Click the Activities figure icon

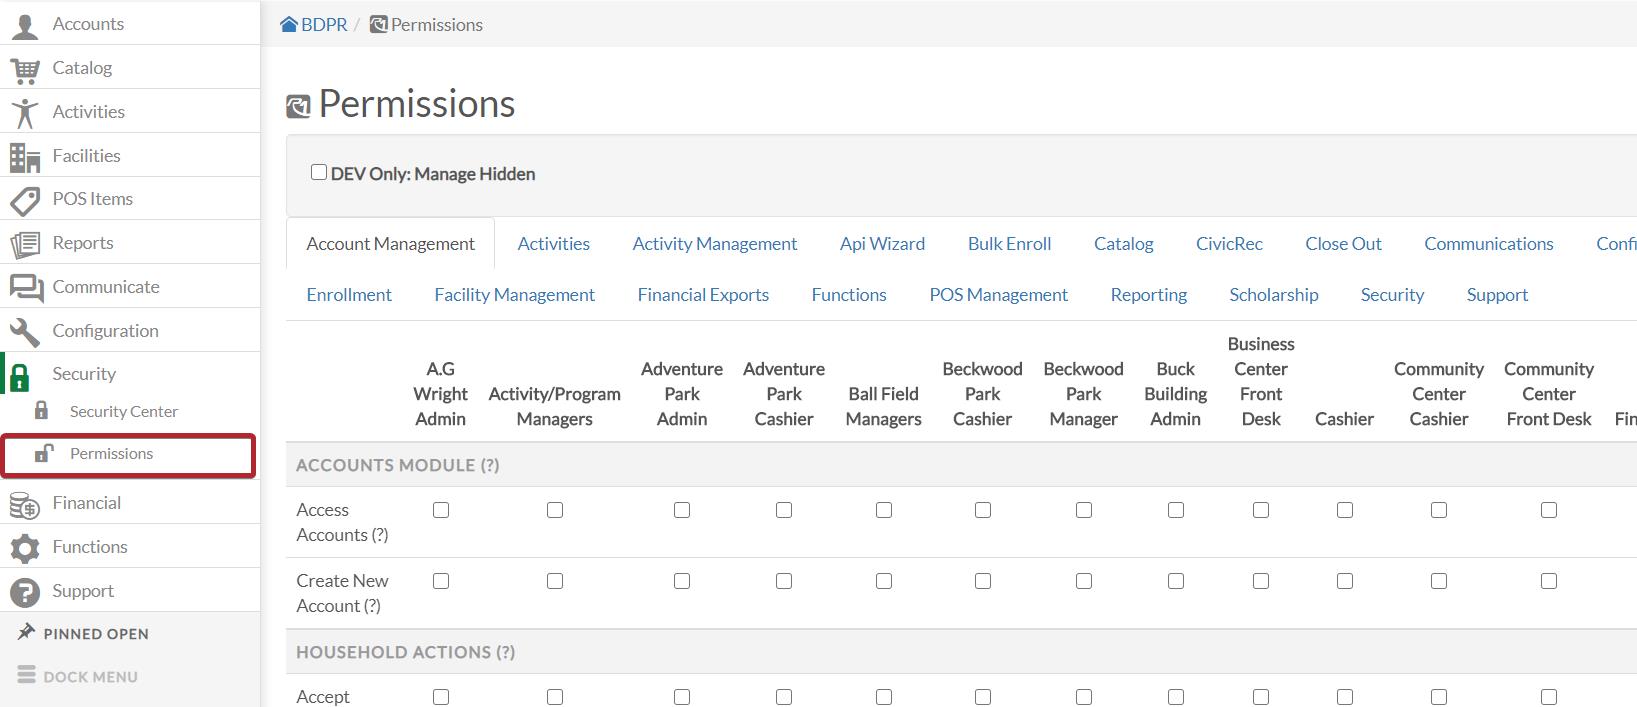[x=24, y=113]
